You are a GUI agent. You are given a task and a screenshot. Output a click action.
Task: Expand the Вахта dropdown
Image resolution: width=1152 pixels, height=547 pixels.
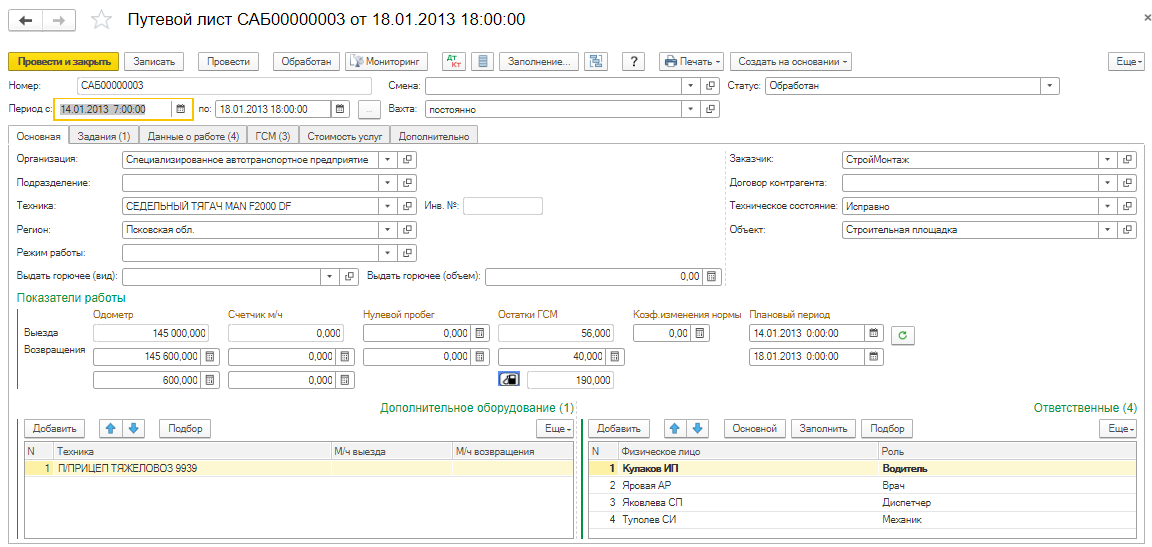(691, 109)
